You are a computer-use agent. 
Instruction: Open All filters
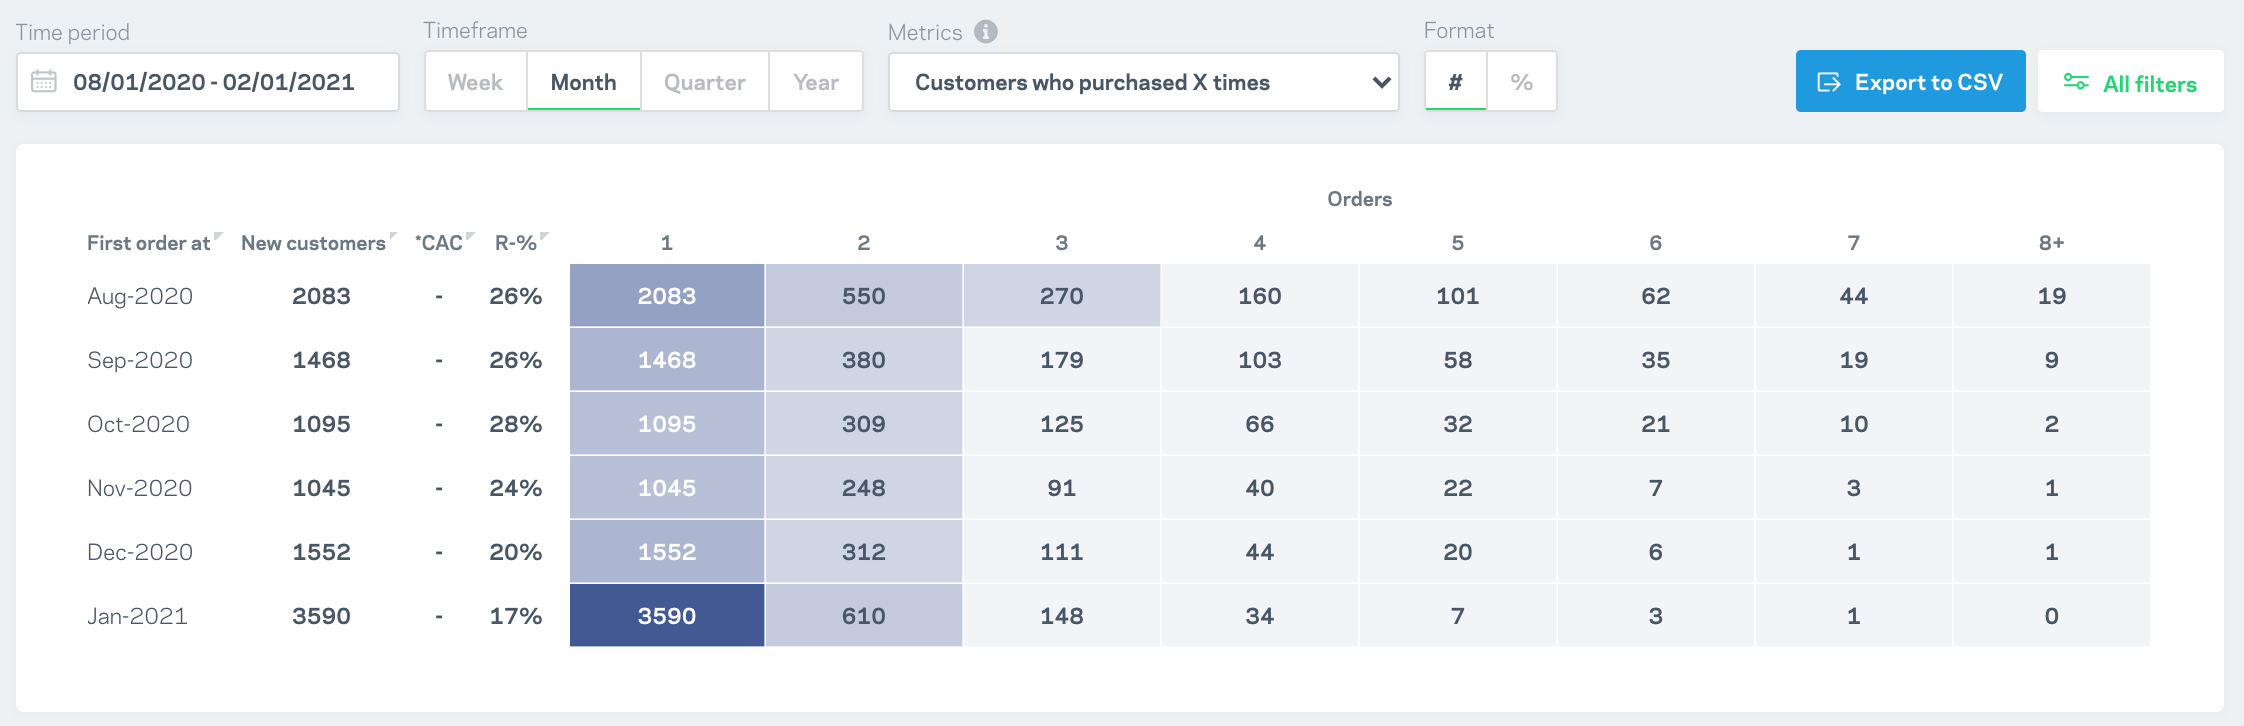point(2131,82)
